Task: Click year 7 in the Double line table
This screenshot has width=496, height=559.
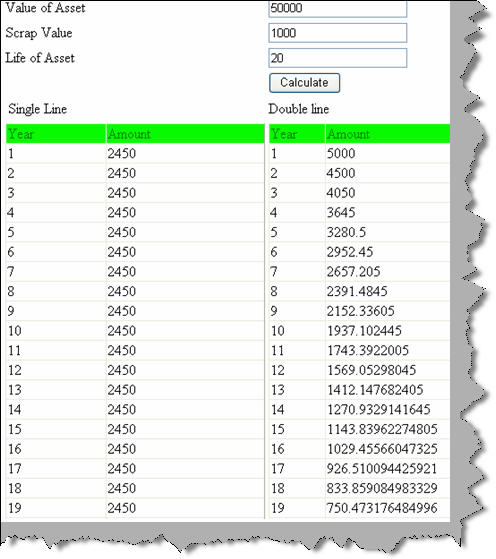Action: (x=297, y=272)
